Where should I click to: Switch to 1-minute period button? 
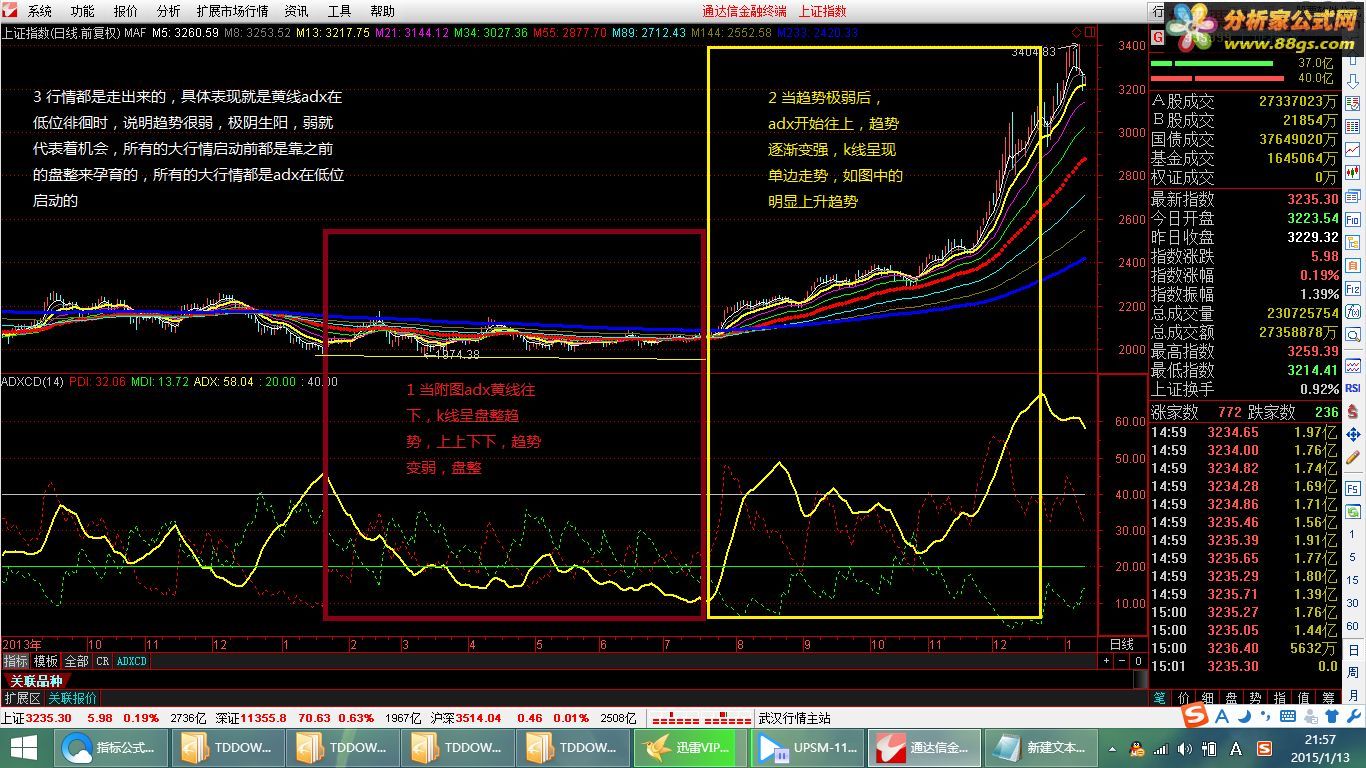[x=1353, y=534]
